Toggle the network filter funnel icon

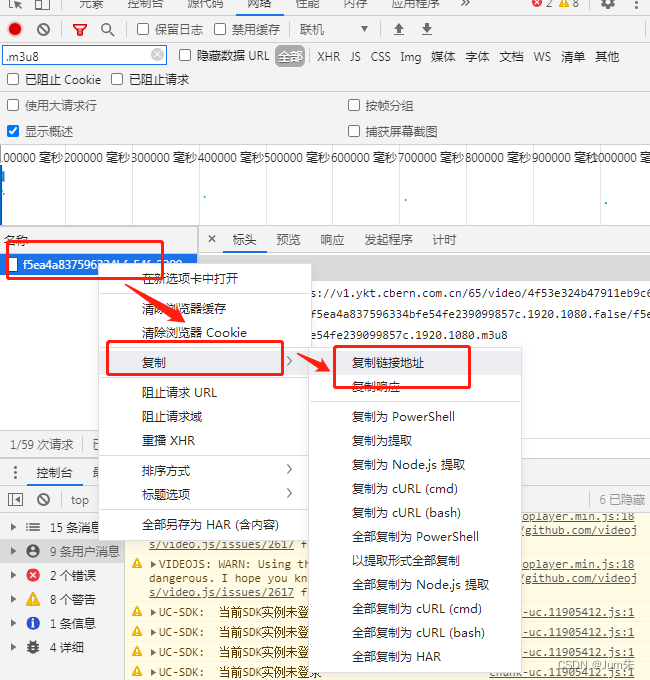pyautogui.click(x=80, y=29)
